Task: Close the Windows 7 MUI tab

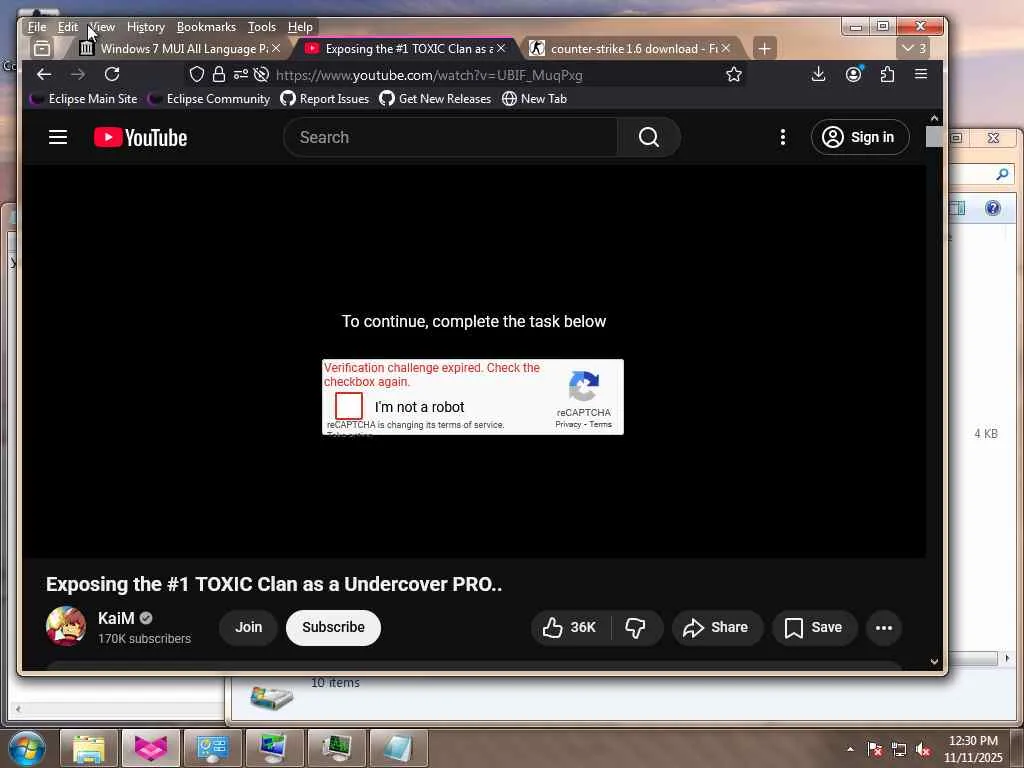Action: point(276,48)
